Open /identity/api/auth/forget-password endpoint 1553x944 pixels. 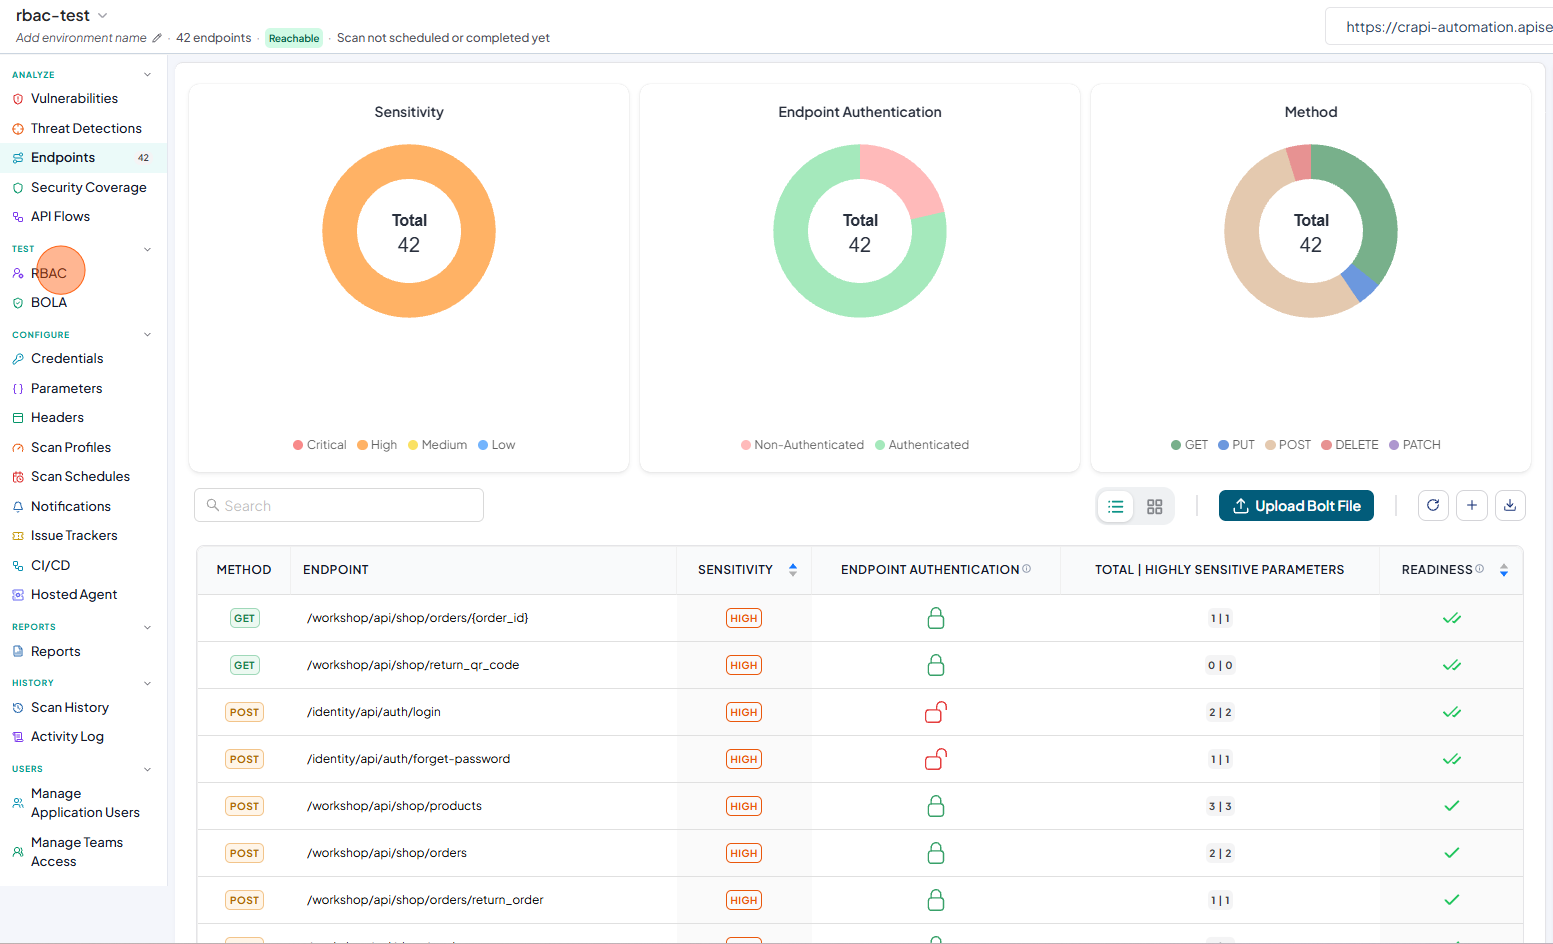(408, 759)
